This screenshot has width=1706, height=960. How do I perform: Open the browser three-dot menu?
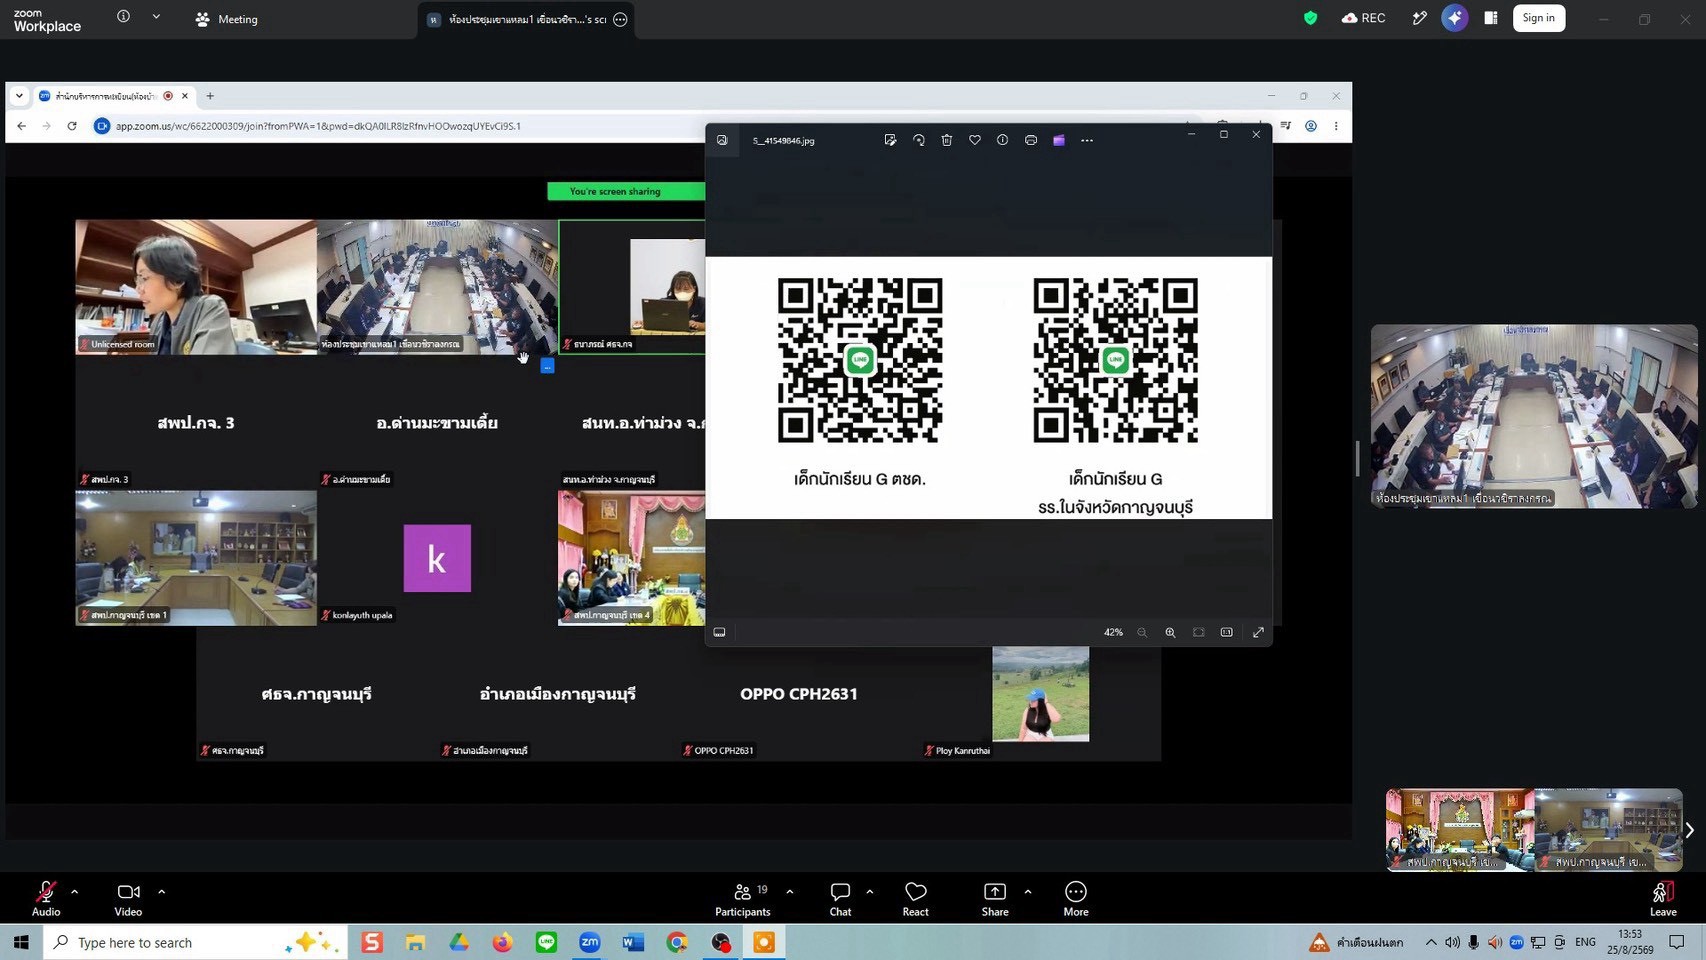click(1336, 126)
